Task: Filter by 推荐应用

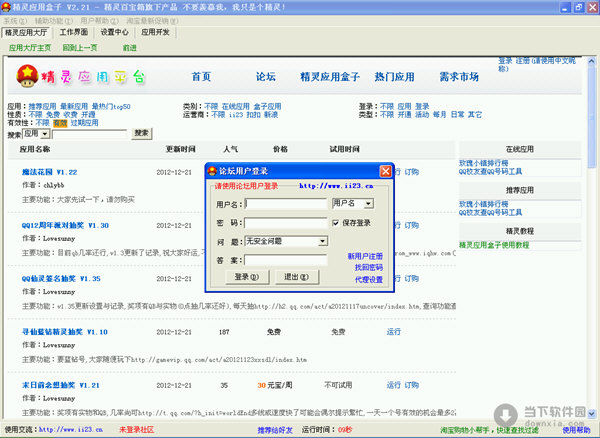Action: 42,106
